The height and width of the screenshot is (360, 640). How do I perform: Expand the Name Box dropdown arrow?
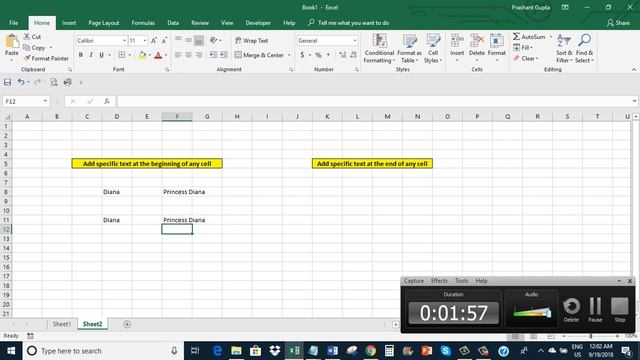click(45, 101)
